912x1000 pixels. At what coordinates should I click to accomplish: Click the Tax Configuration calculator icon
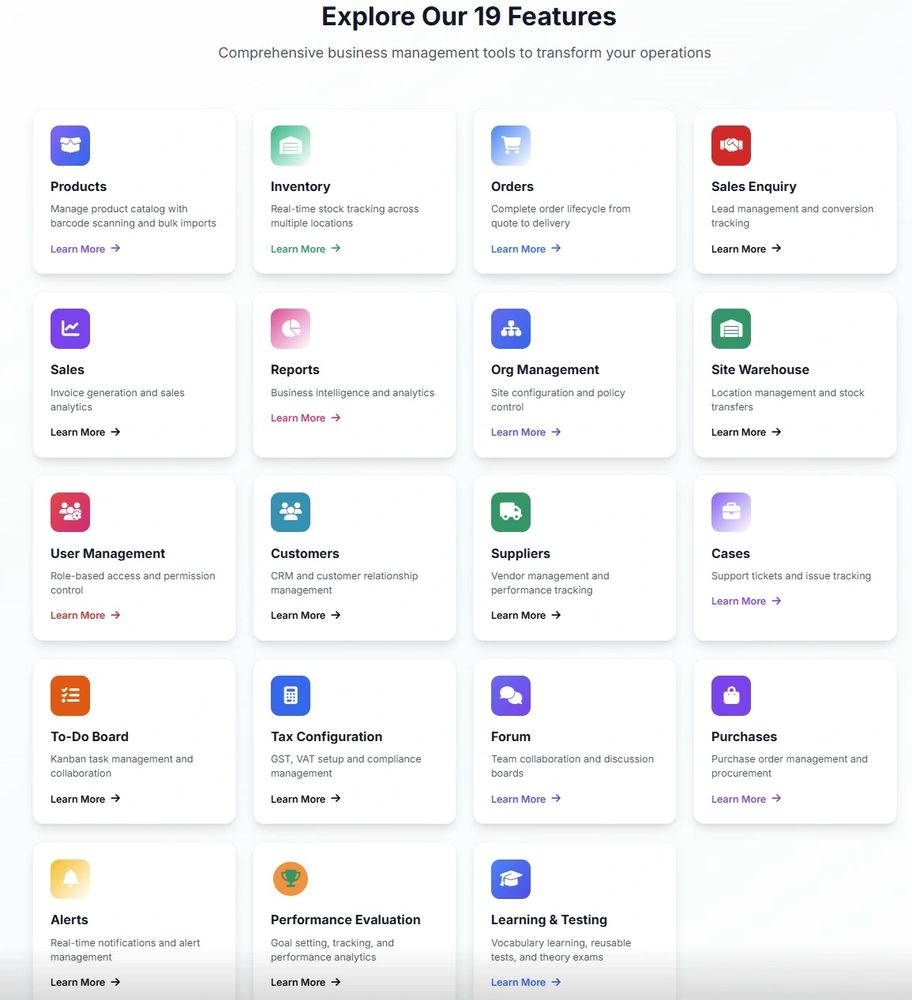290,696
